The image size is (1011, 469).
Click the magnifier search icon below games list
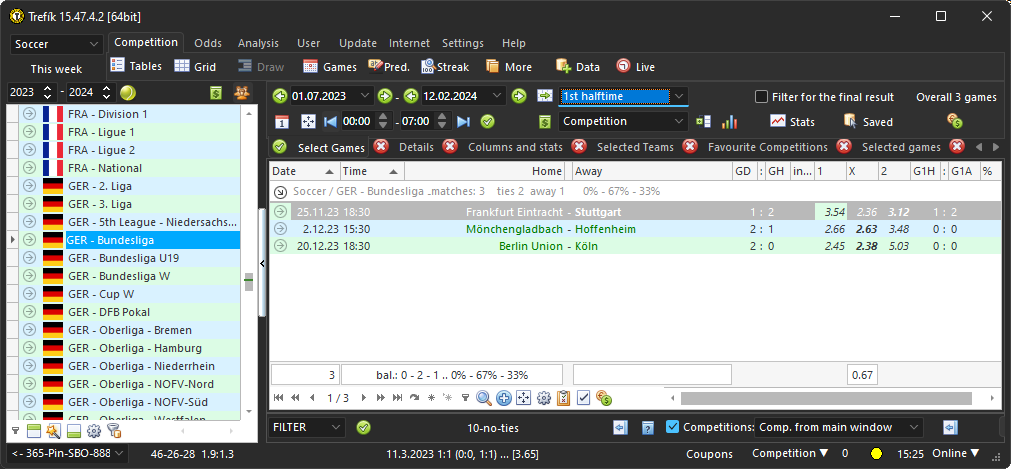pos(483,398)
